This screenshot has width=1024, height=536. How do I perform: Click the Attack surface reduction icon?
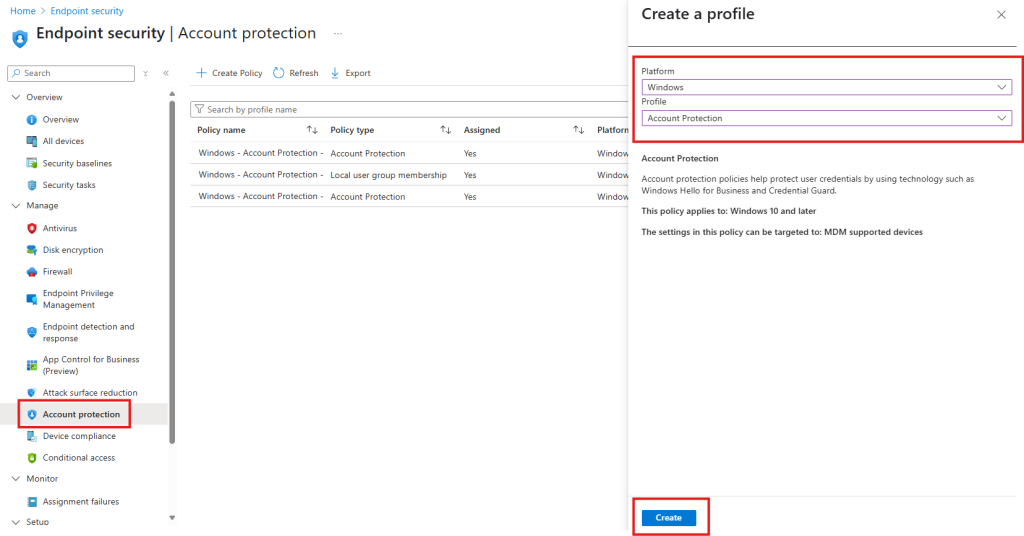pyautogui.click(x=31, y=392)
